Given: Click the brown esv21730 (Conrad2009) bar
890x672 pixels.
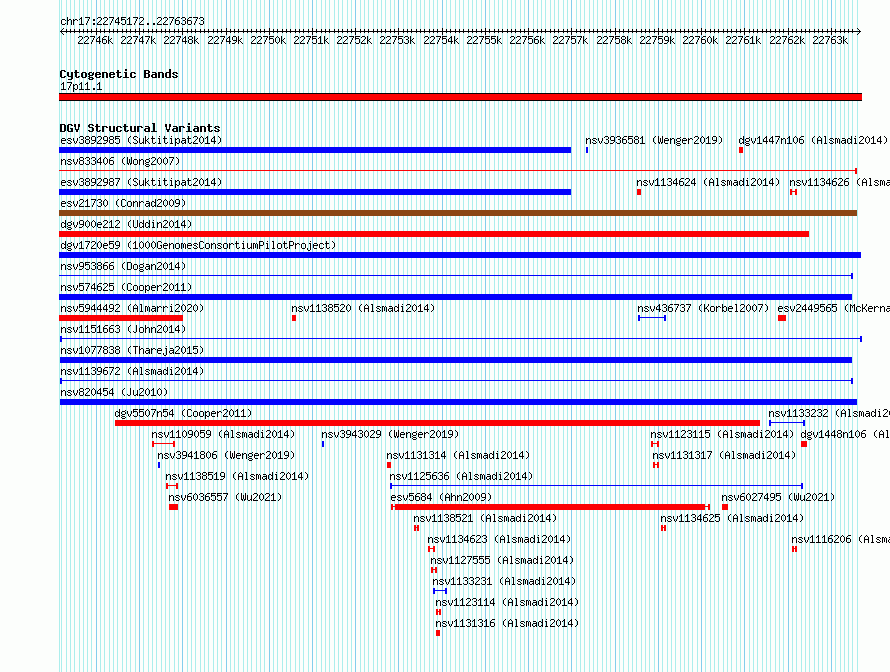Looking at the screenshot, I should tap(458, 213).
